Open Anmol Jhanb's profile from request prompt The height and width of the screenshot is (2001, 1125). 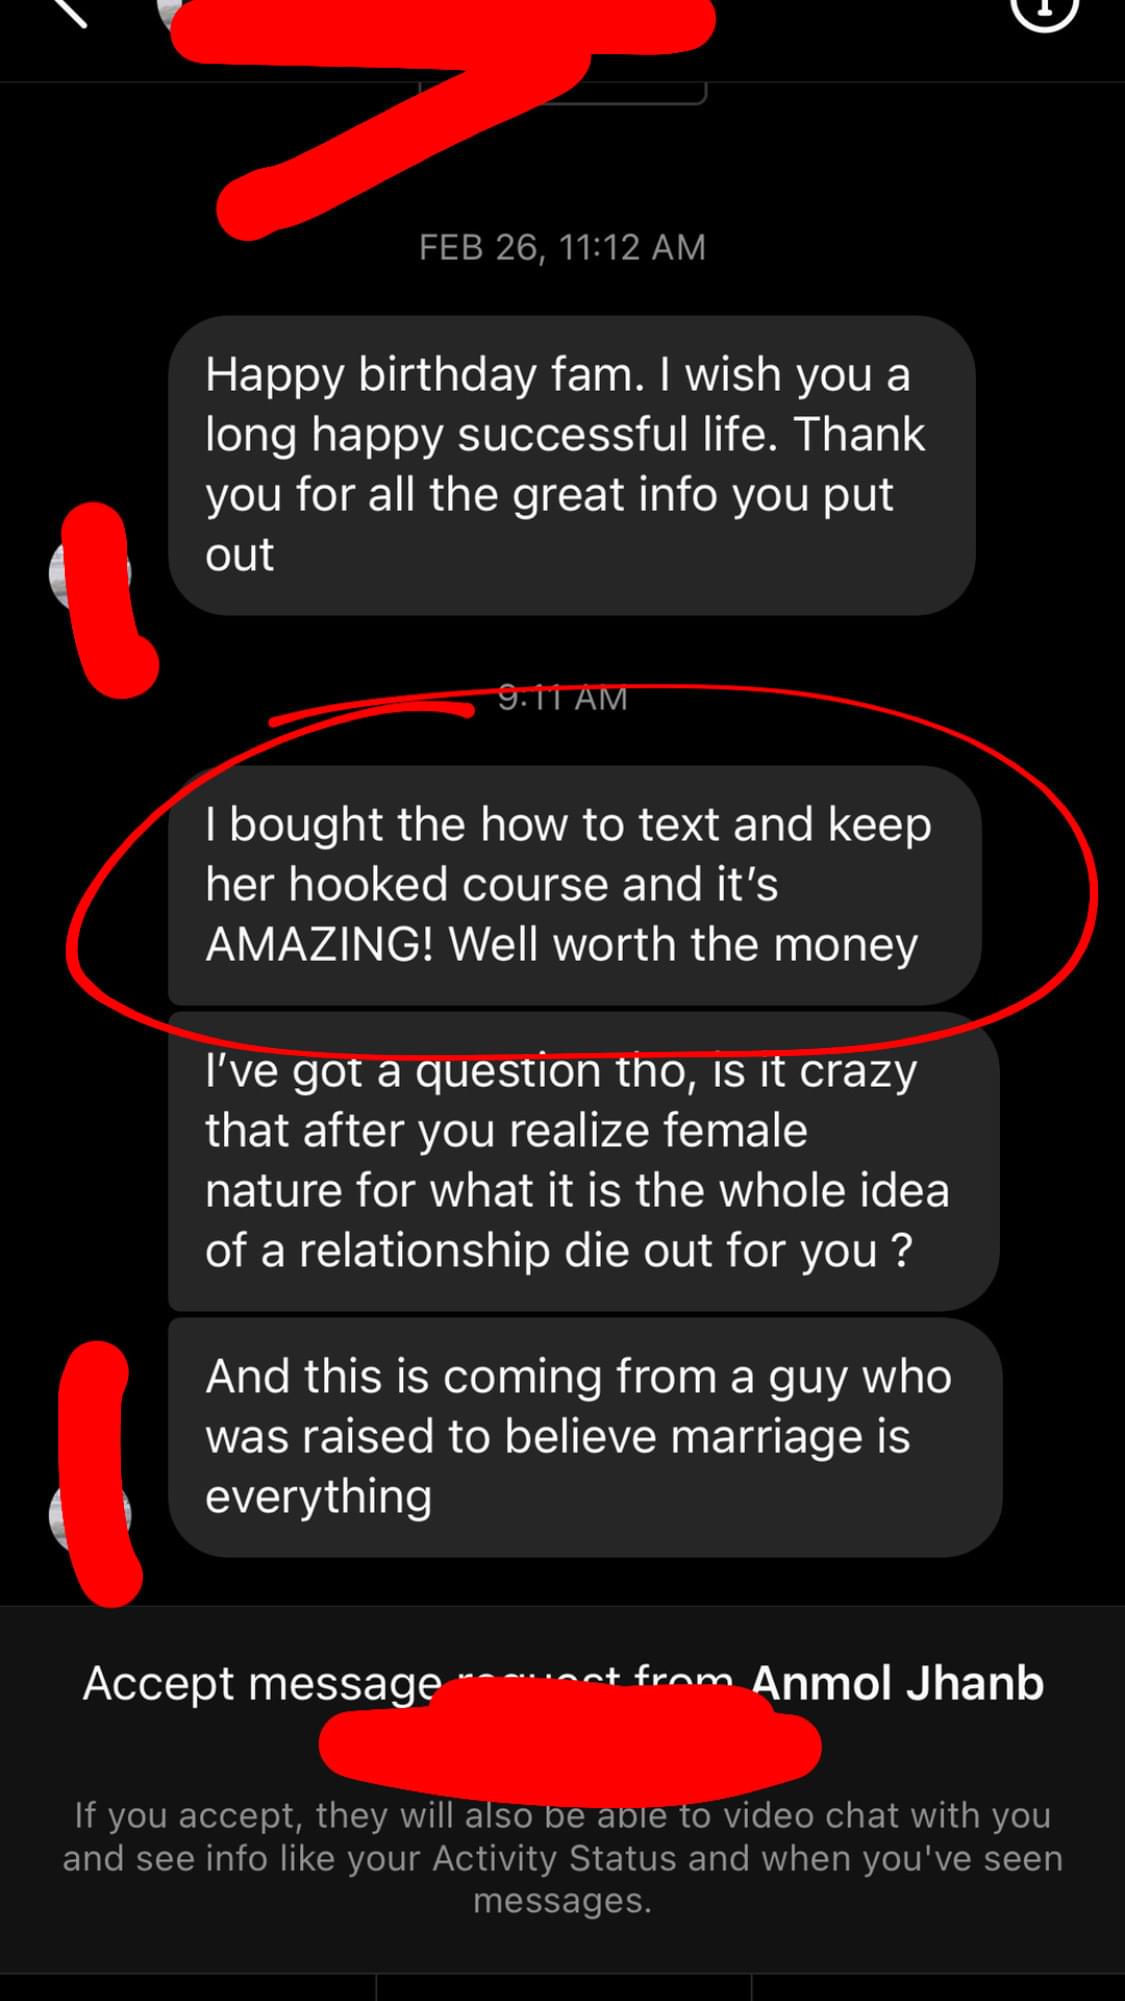coord(897,1683)
